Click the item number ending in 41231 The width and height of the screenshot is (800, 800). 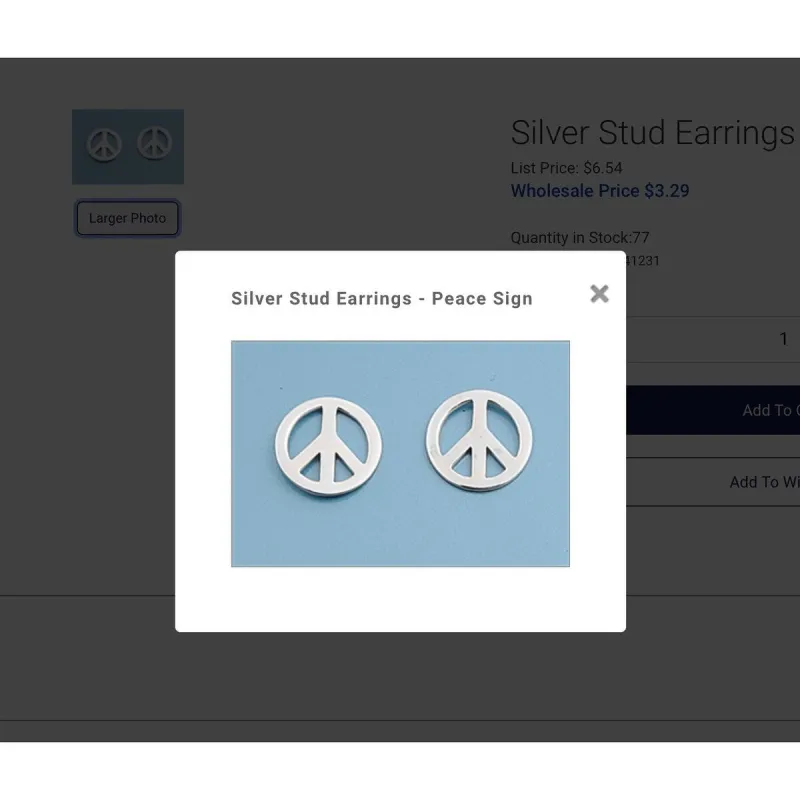(x=643, y=261)
